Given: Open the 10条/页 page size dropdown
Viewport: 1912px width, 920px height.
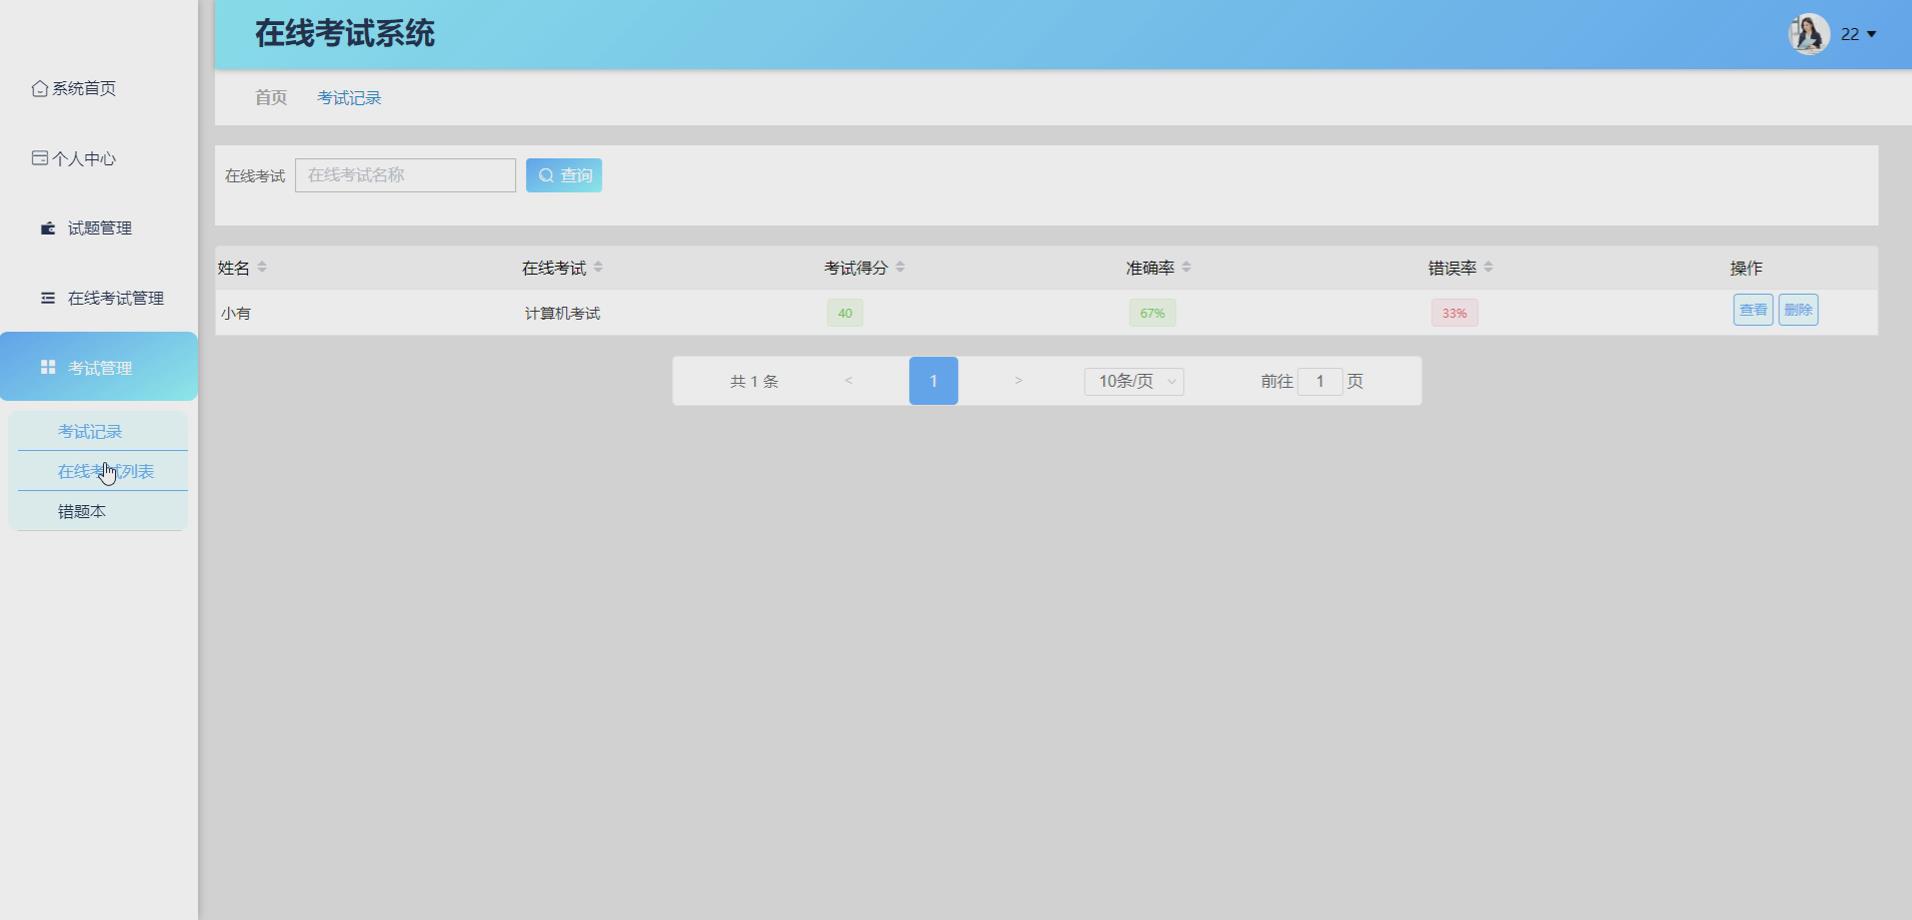Looking at the screenshot, I should tap(1134, 381).
